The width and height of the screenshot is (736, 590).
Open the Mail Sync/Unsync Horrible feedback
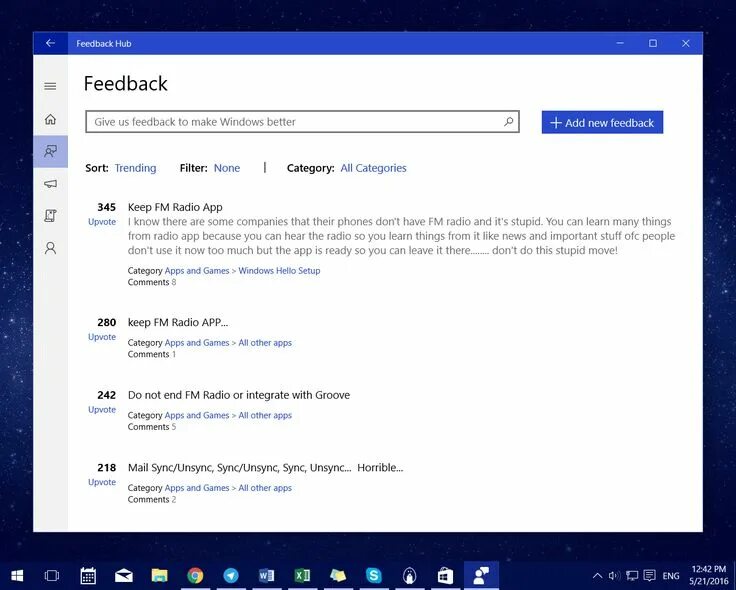click(265, 467)
